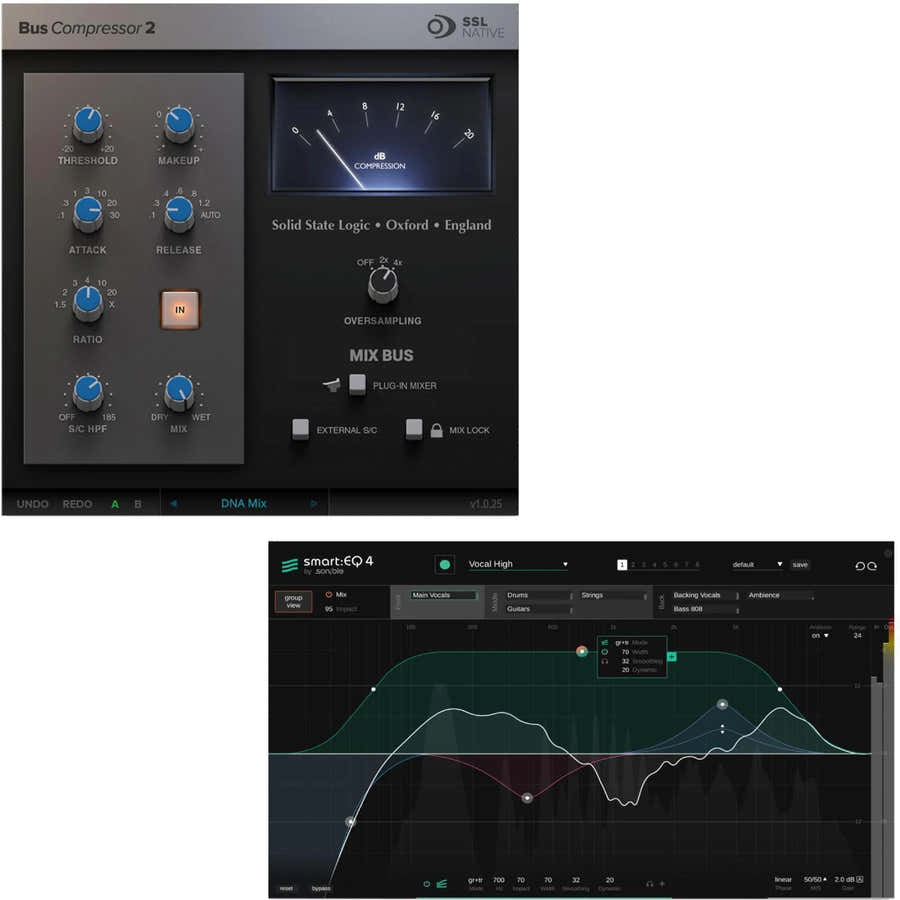Select state slot 2 in smart:EQ

tap(633, 565)
